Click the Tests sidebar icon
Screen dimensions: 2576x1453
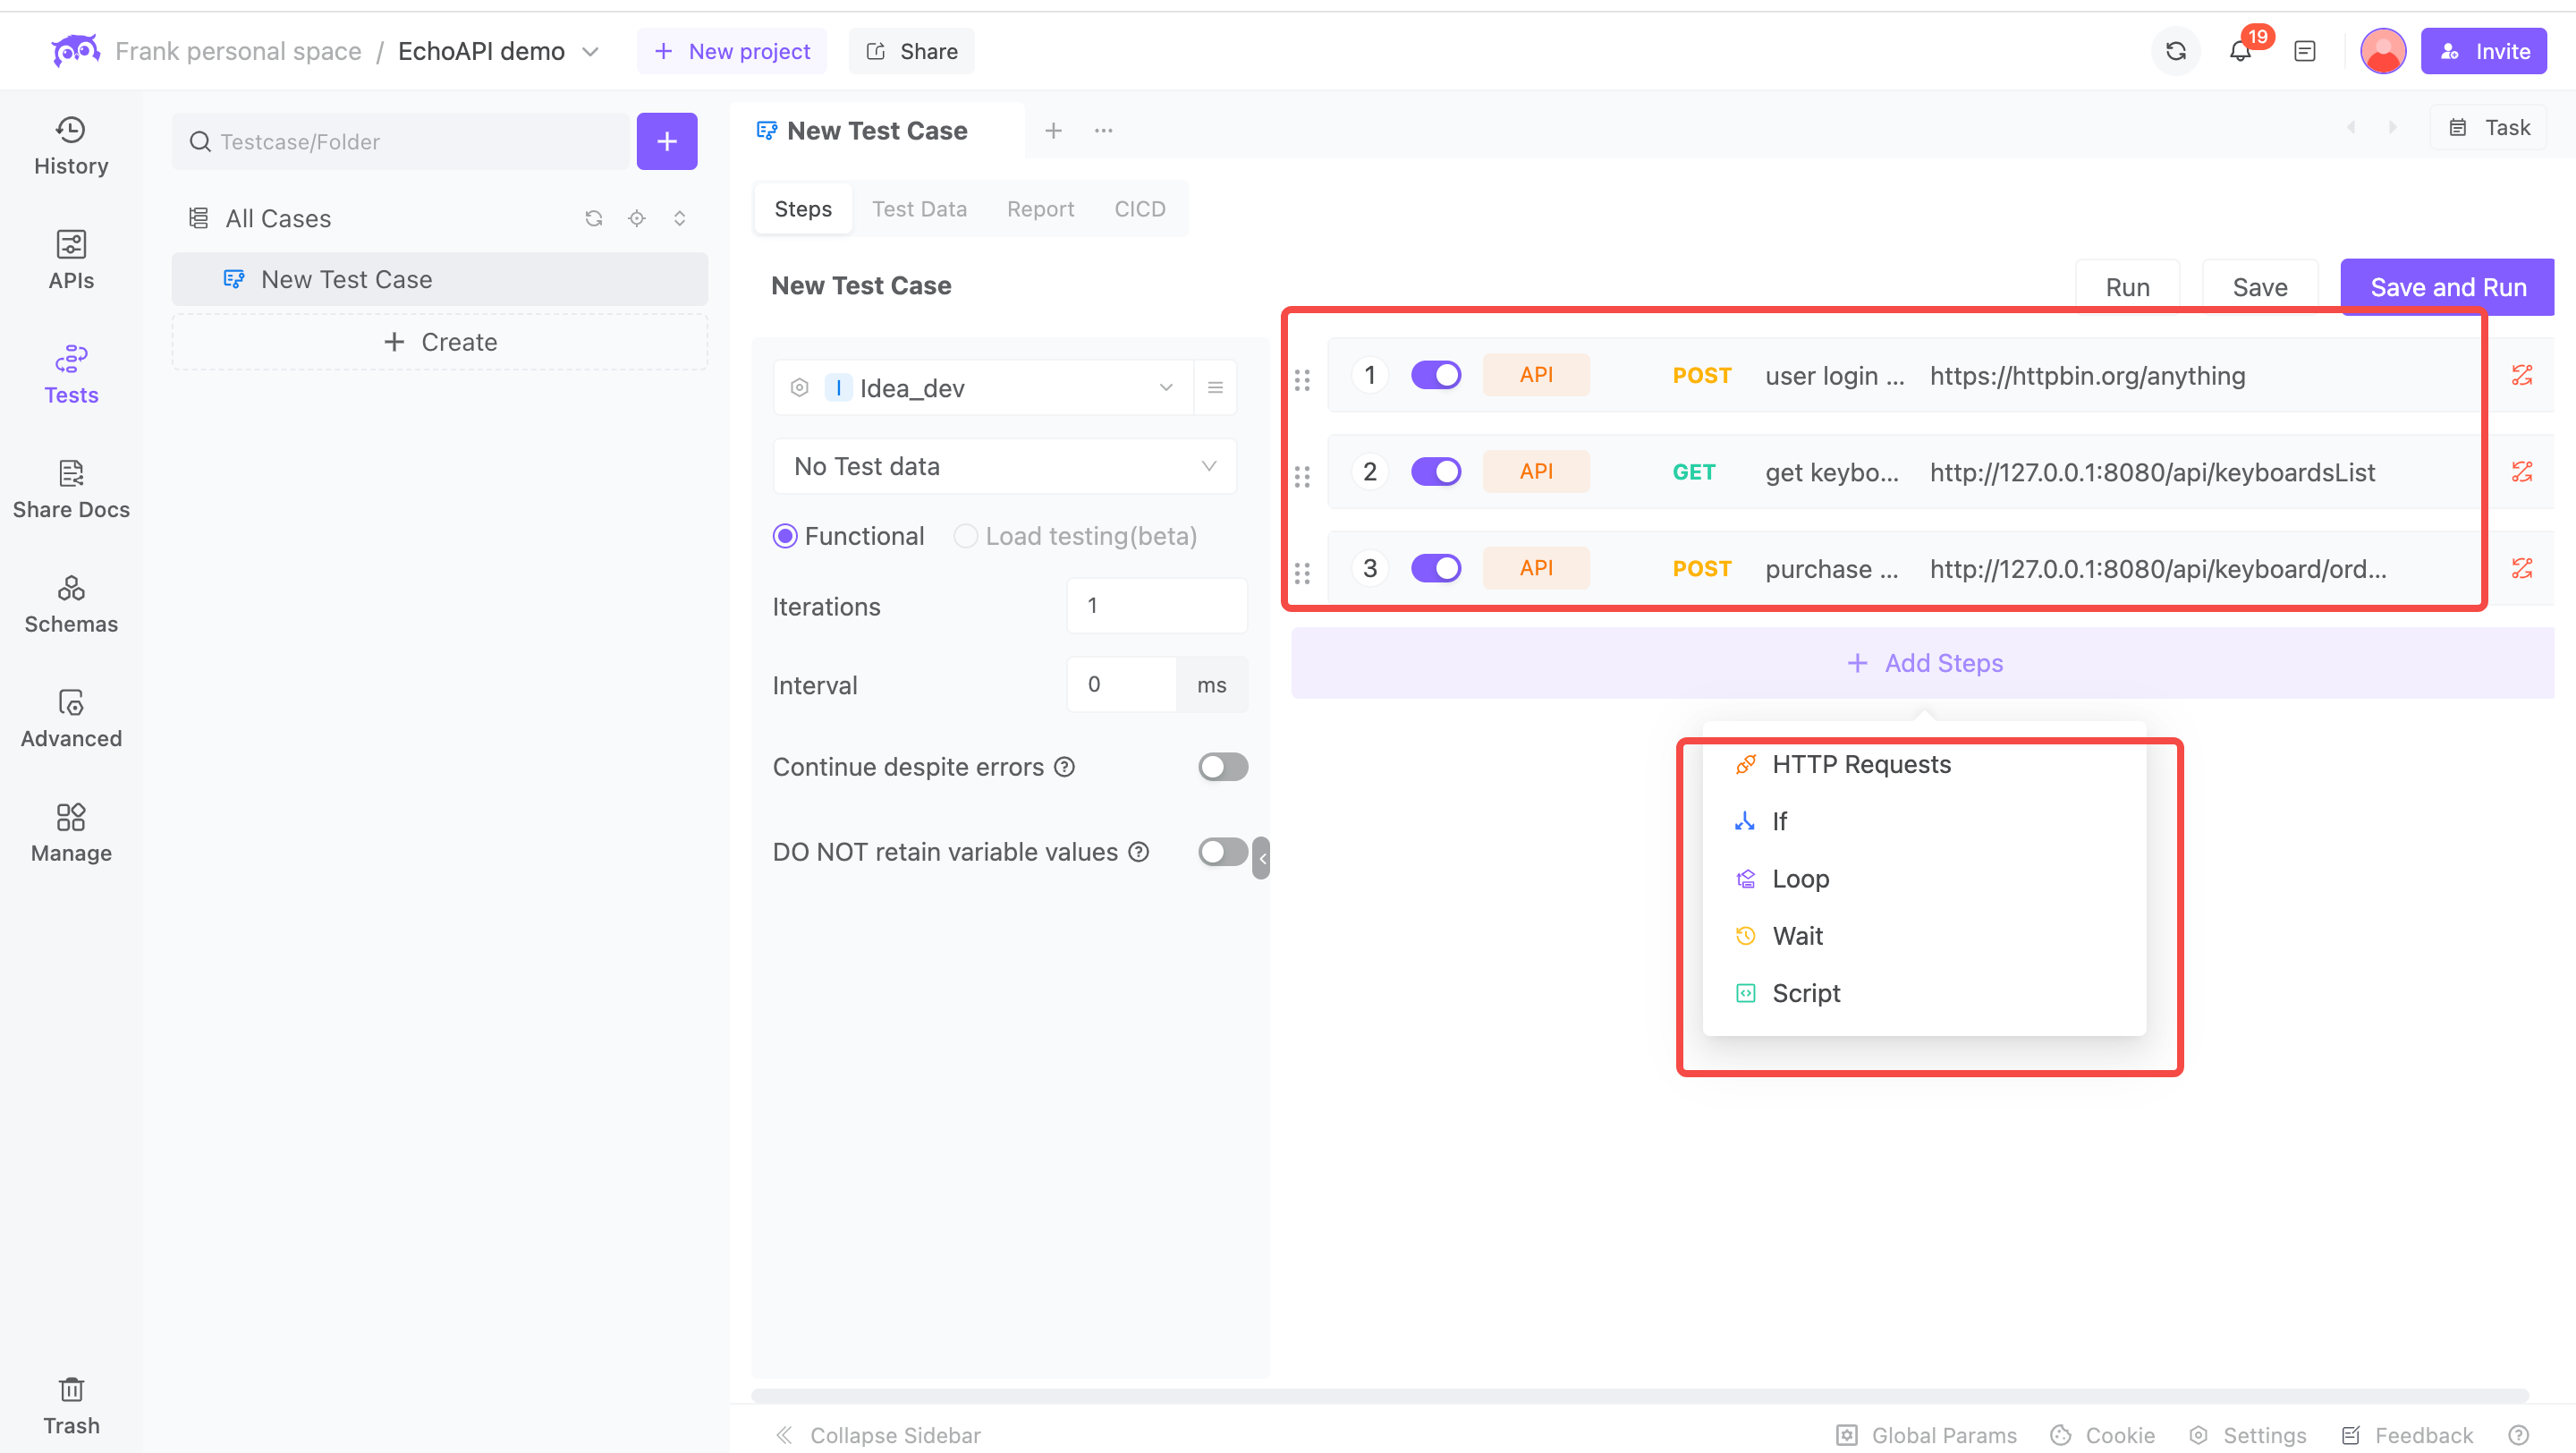[71, 371]
